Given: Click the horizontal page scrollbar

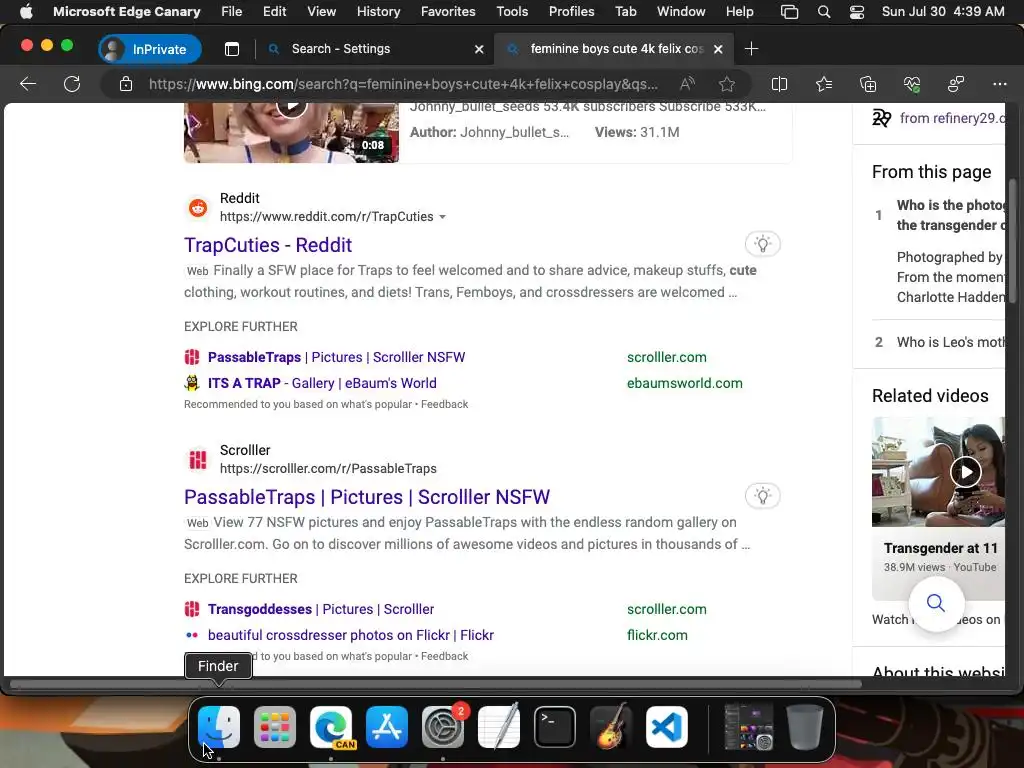Looking at the screenshot, I should point(436,684).
